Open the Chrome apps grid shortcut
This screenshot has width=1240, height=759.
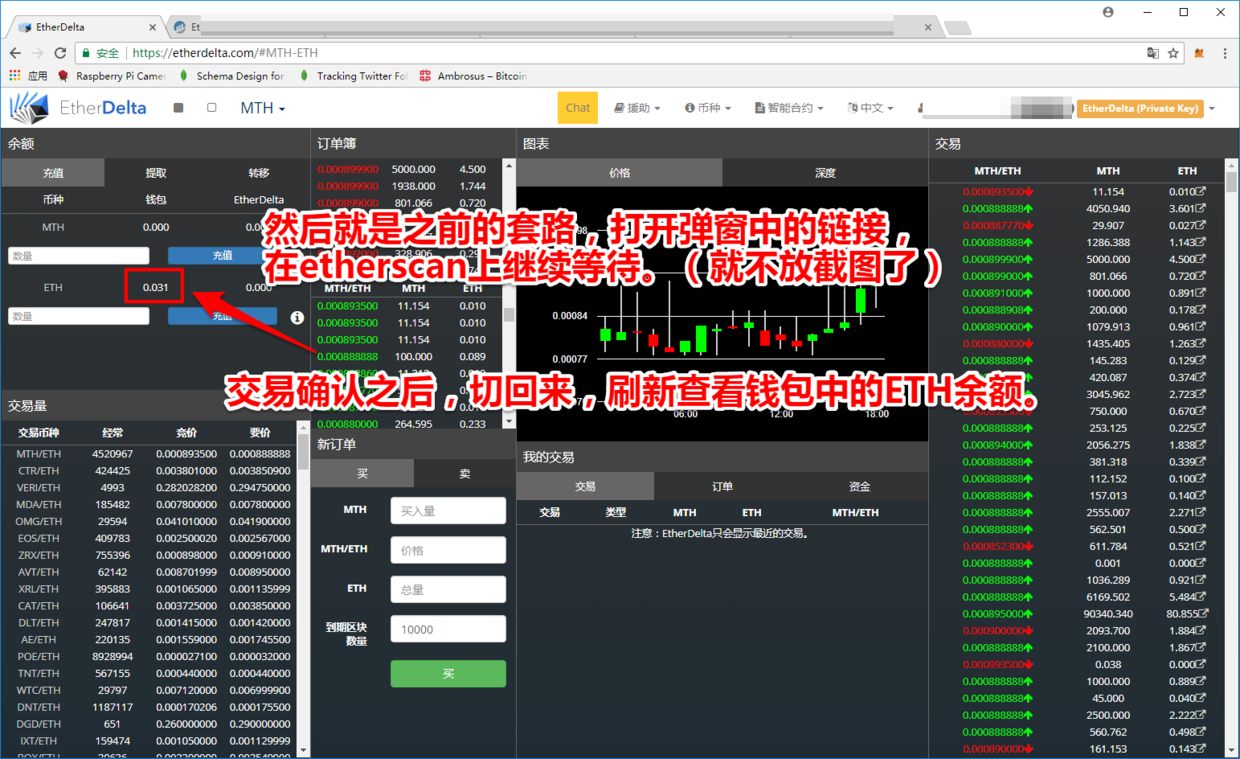coord(14,76)
